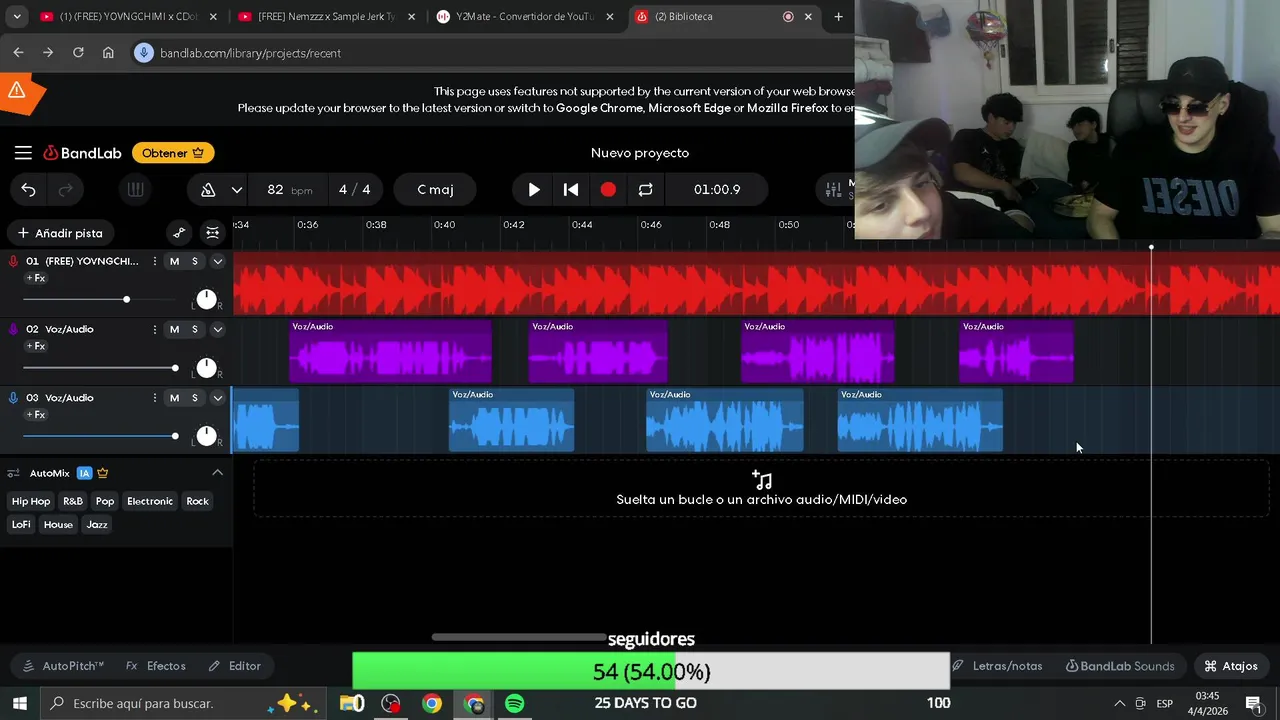The width and height of the screenshot is (1280, 720).
Task: Select track 02 microphone icon
Action: [13, 329]
